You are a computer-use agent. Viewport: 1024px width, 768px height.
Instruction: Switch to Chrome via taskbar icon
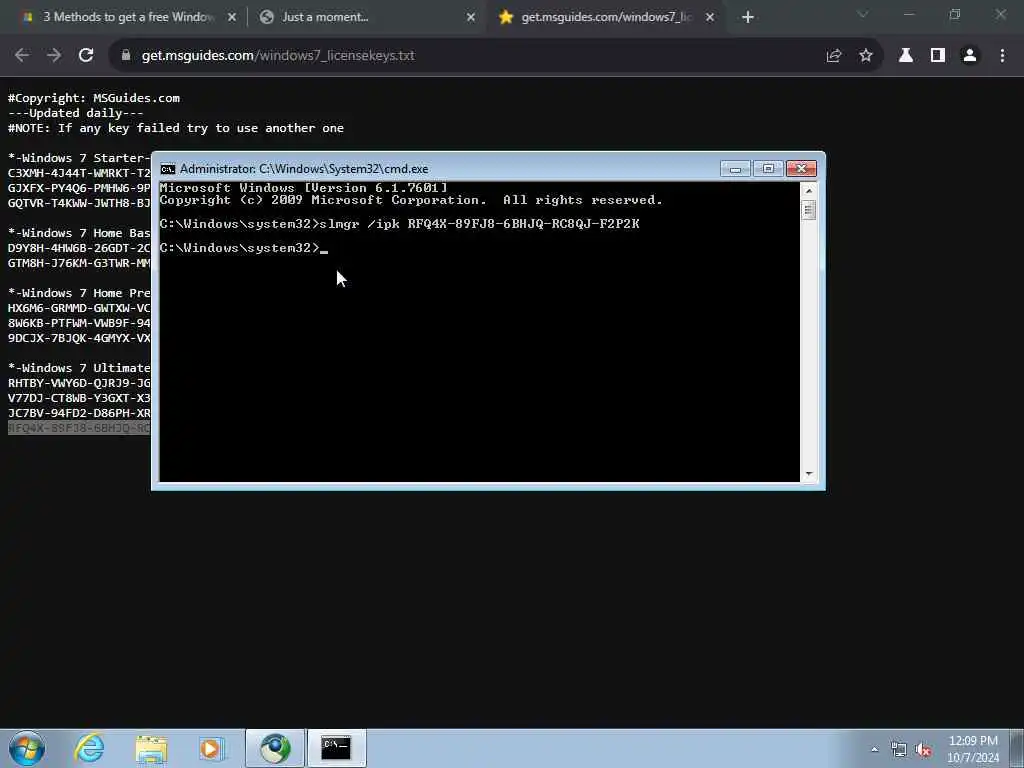coord(275,748)
